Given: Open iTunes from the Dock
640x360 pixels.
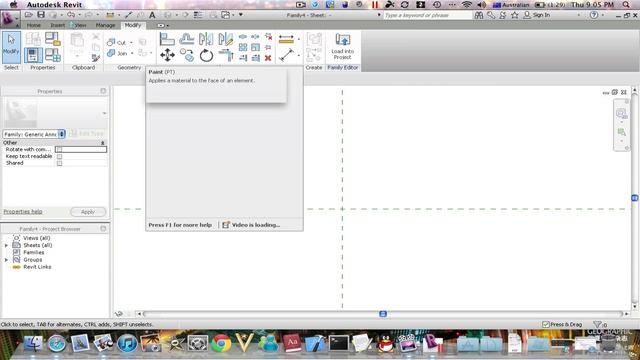Looking at the screenshot, I should (127, 343).
